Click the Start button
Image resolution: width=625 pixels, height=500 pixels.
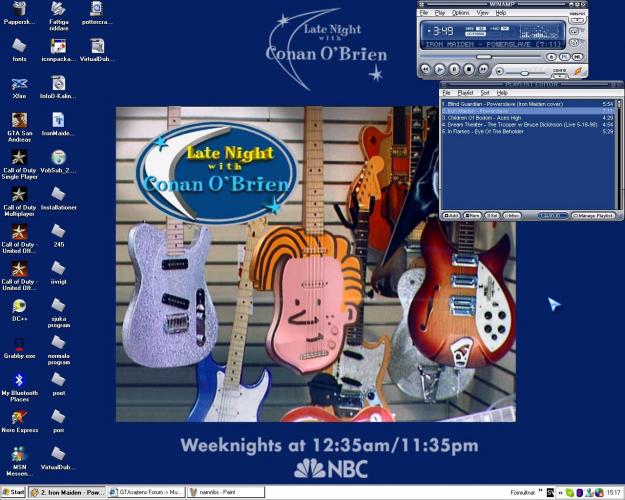pos(13,492)
